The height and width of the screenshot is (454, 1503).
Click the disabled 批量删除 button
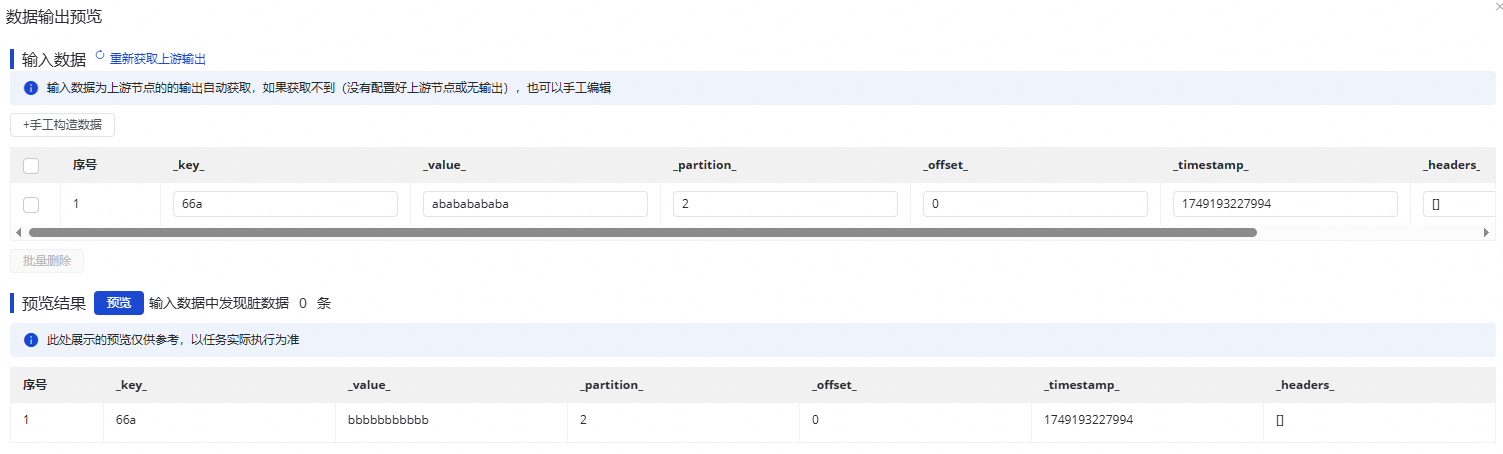tap(47, 261)
